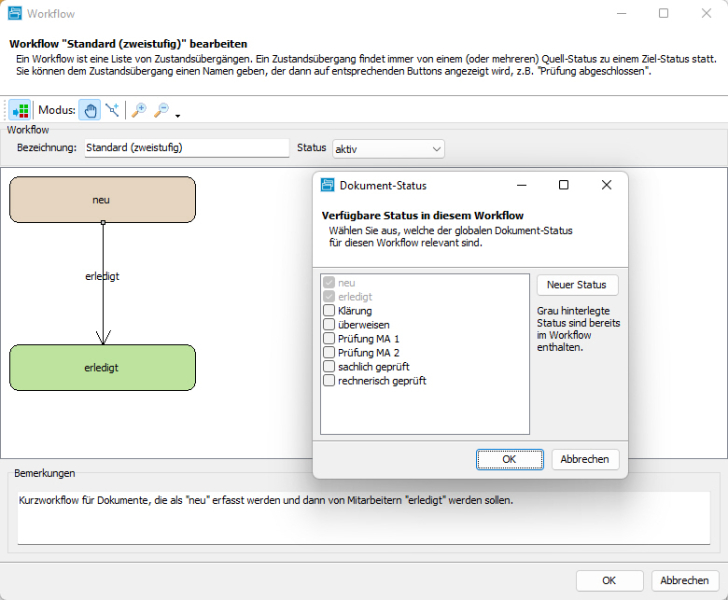Viewport: 728px width, 600px height.
Task: Select the erledigt workflow node
Action: coord(102,367)
